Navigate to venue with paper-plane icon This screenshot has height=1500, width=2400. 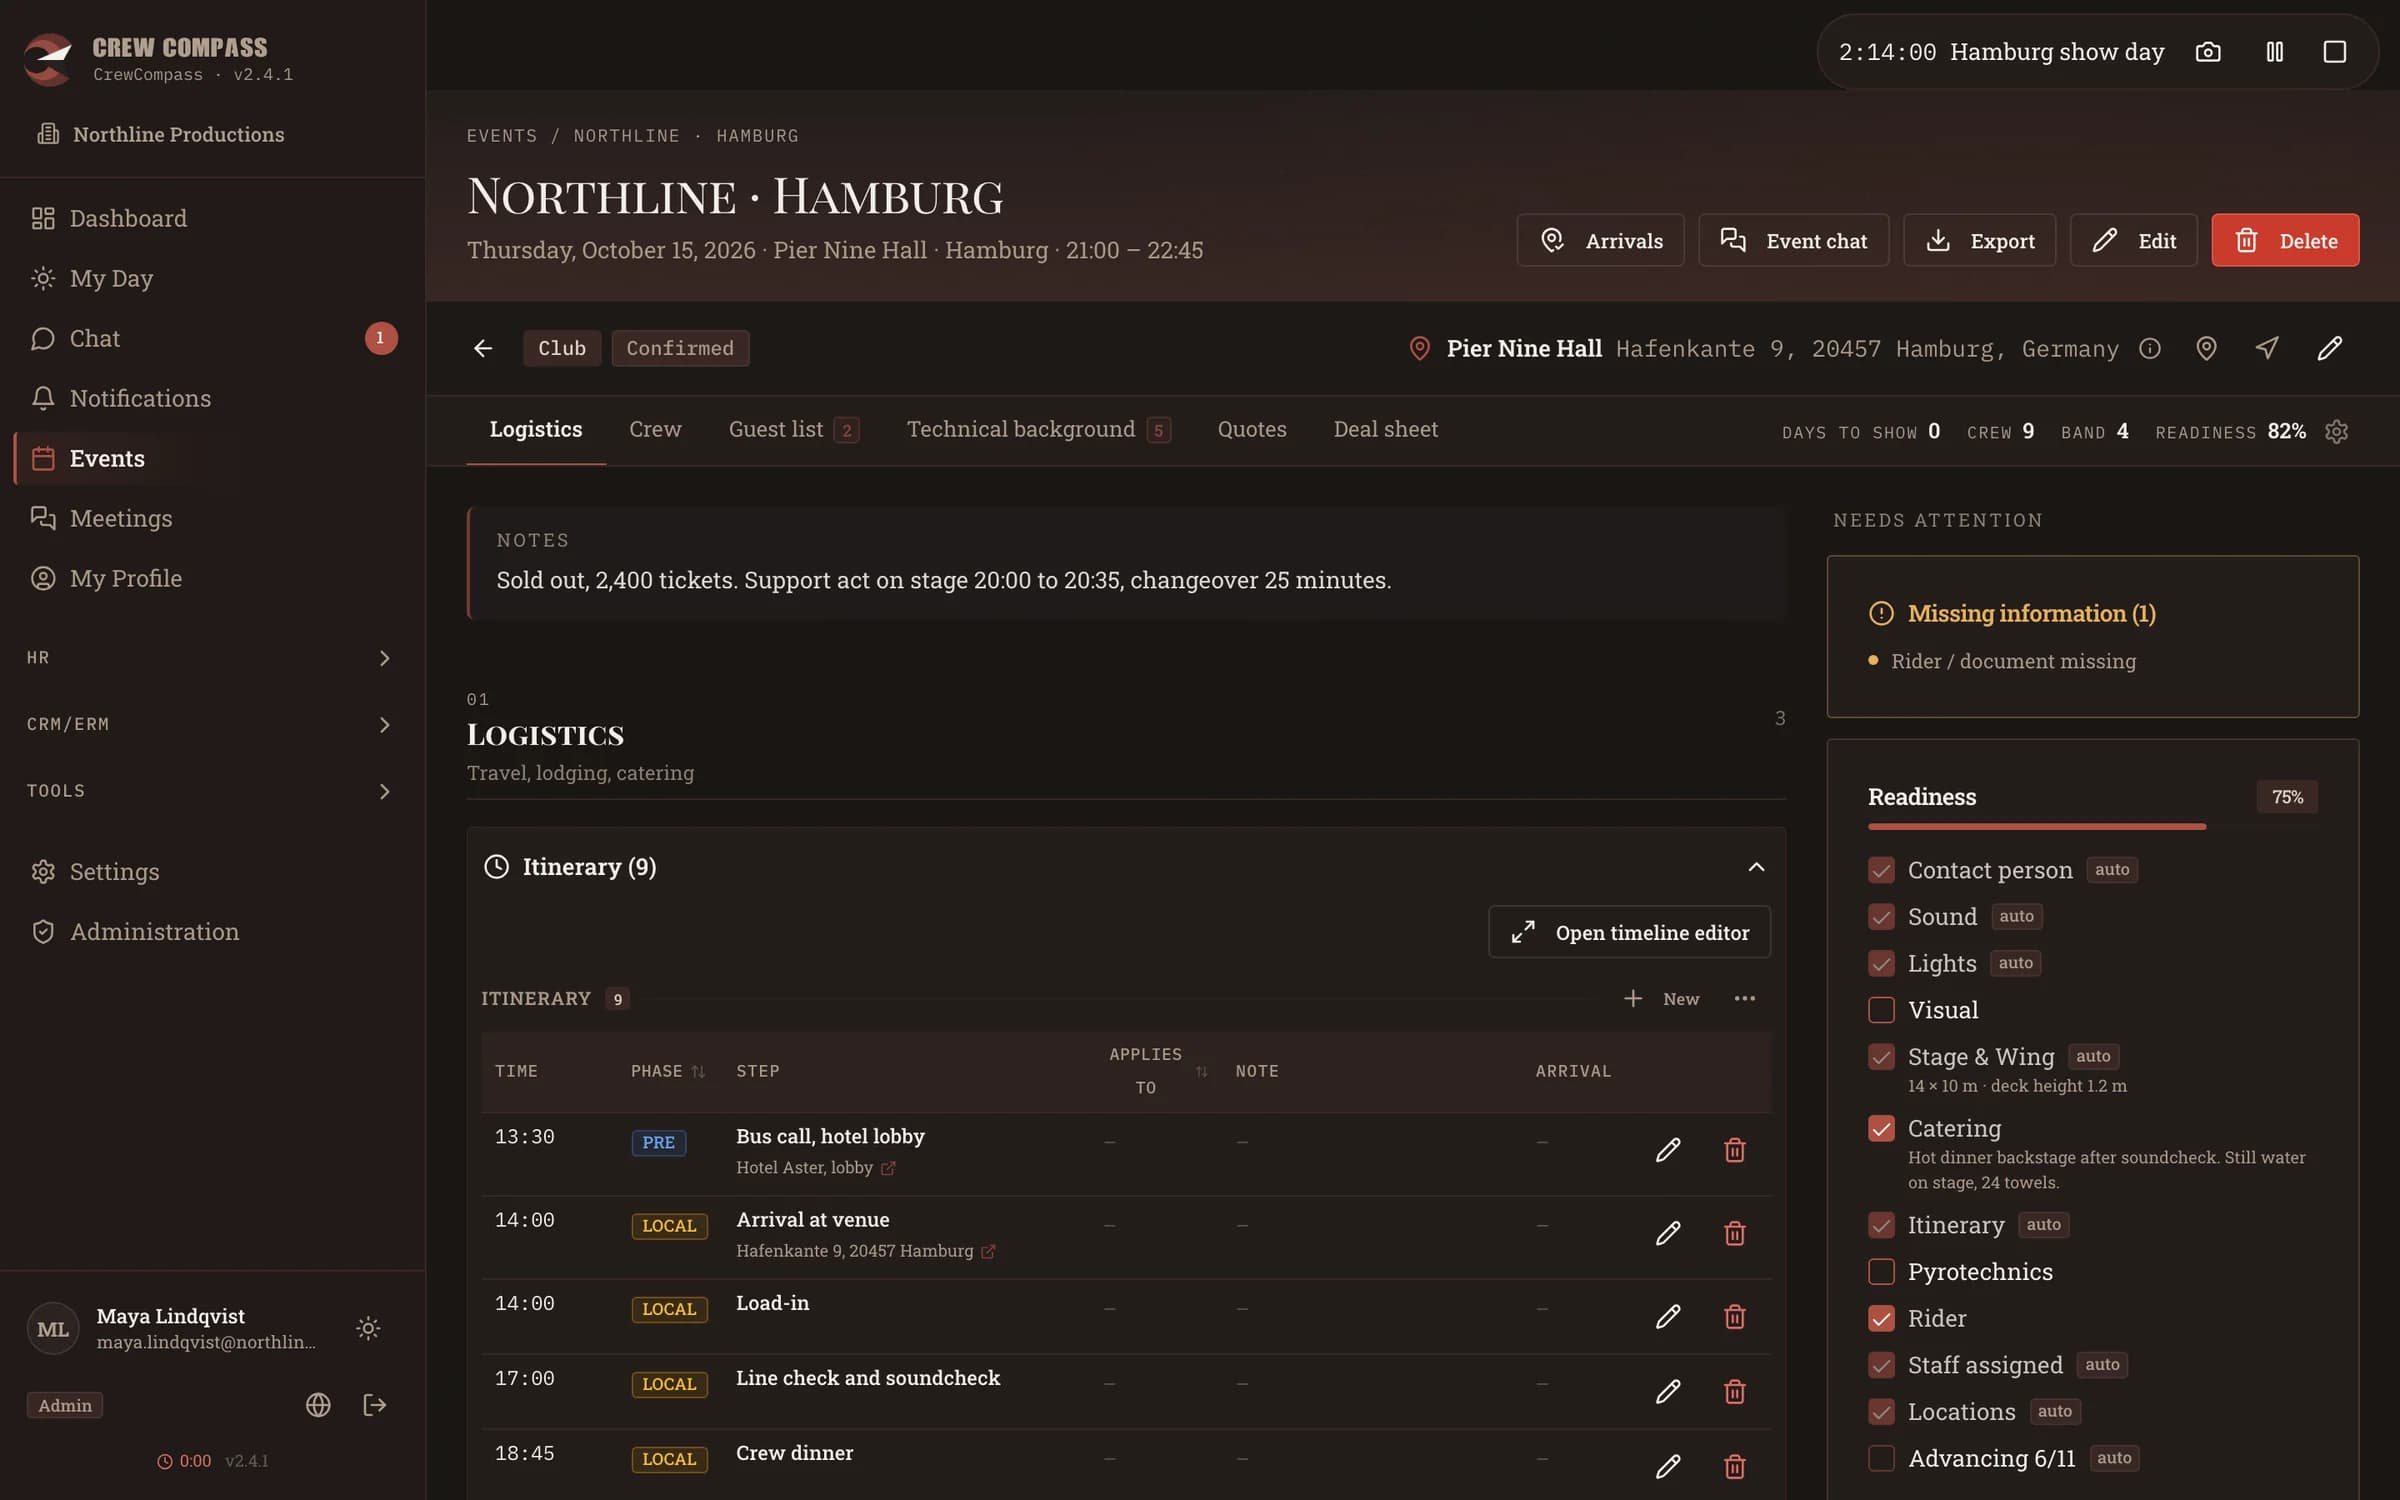pyautogui.click(x=2267, y=348)
